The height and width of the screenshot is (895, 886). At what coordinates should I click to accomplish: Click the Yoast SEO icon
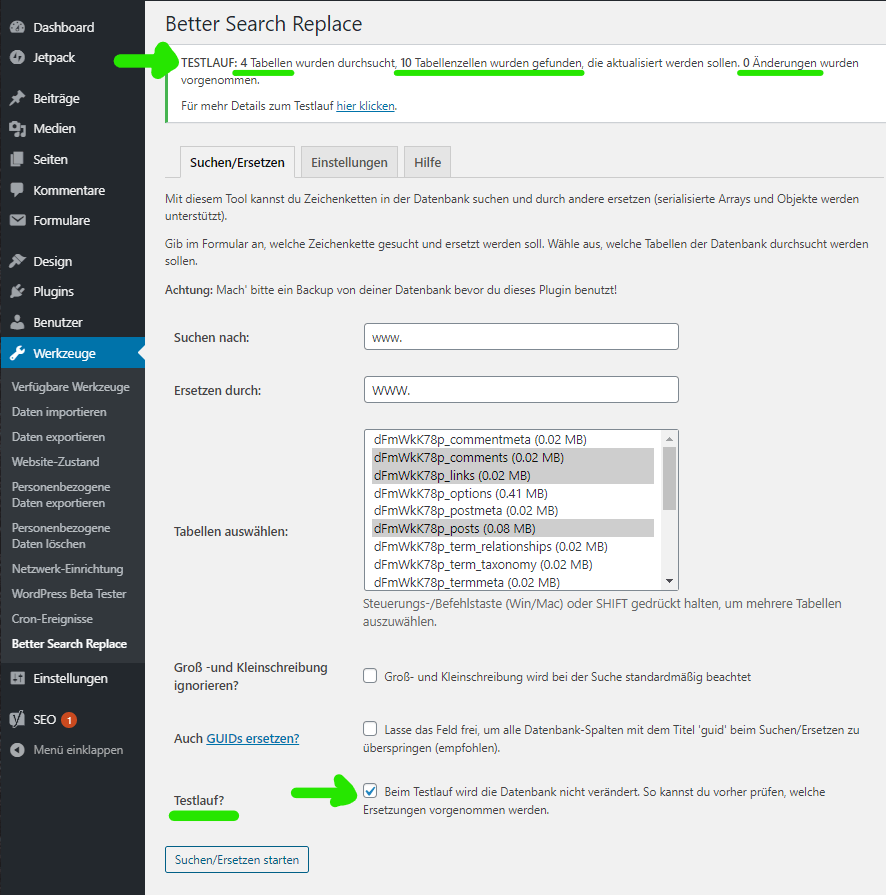18,719
